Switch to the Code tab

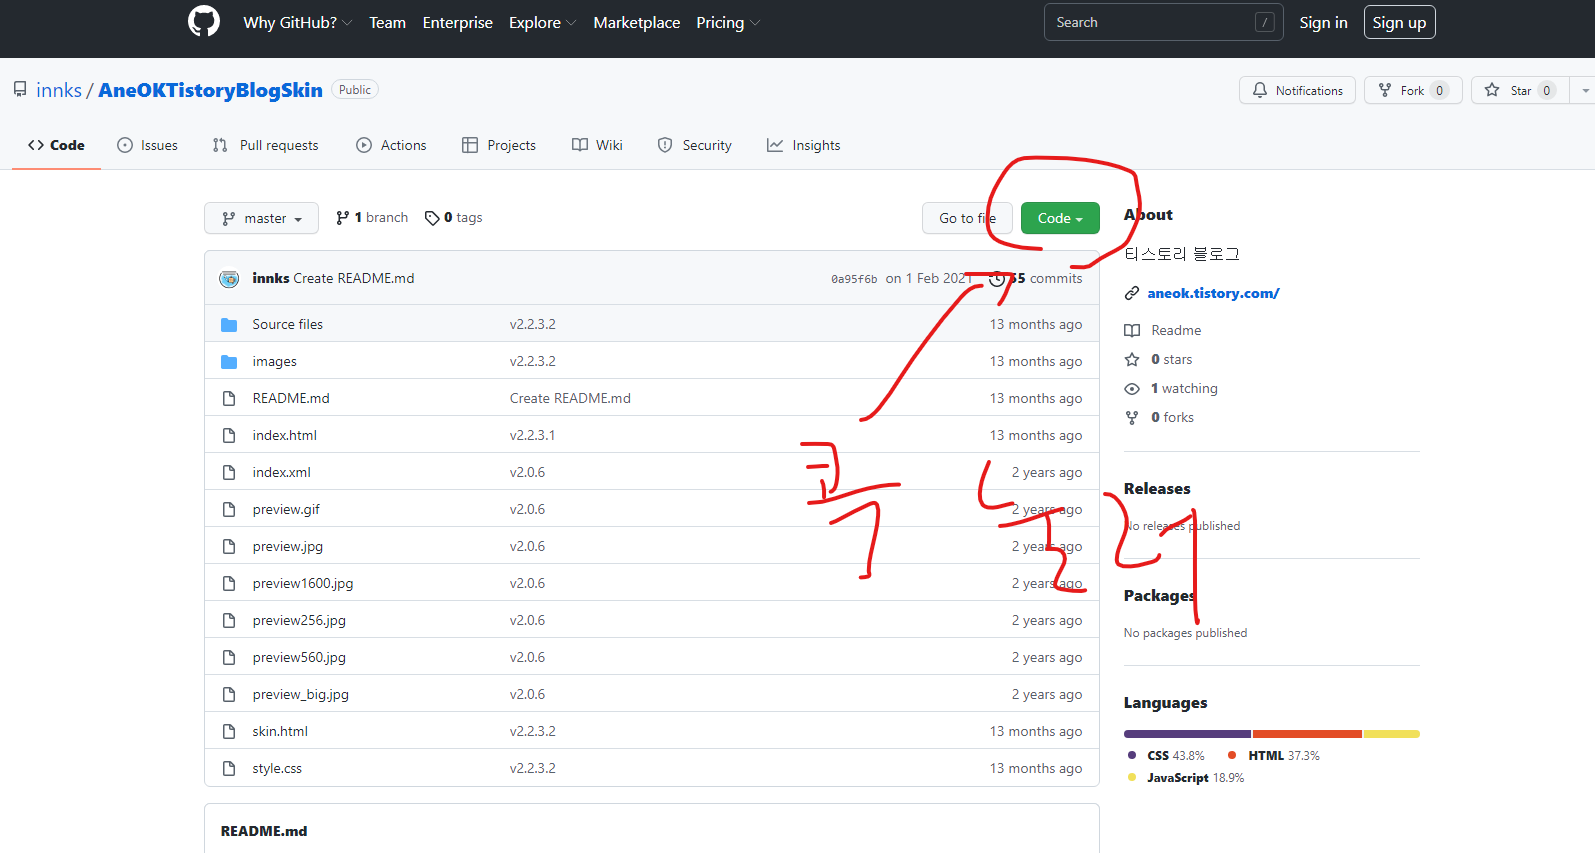(56, 145)
